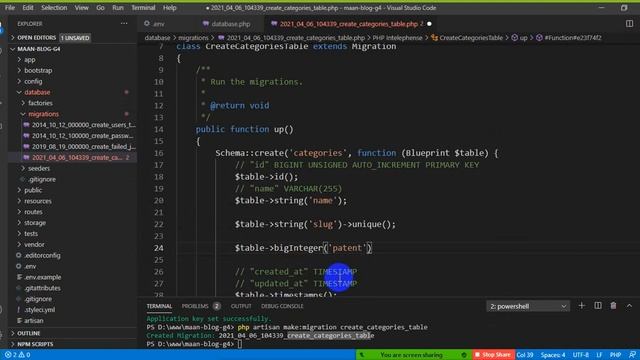The height and width of the screenshot is (360, 640).
Task: Create a new terminal with plus icon
Action: coord(582,306)
